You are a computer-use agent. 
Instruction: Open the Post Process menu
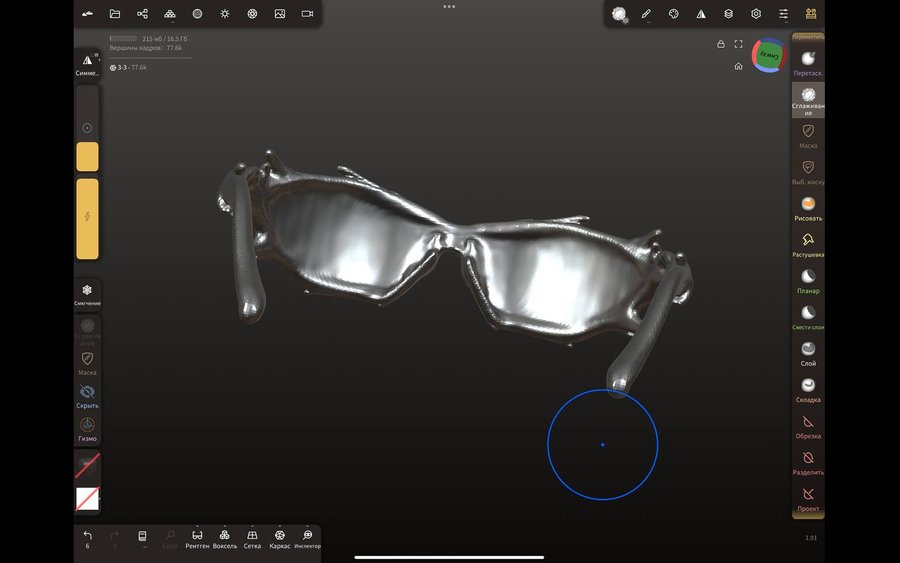[252, 14]
